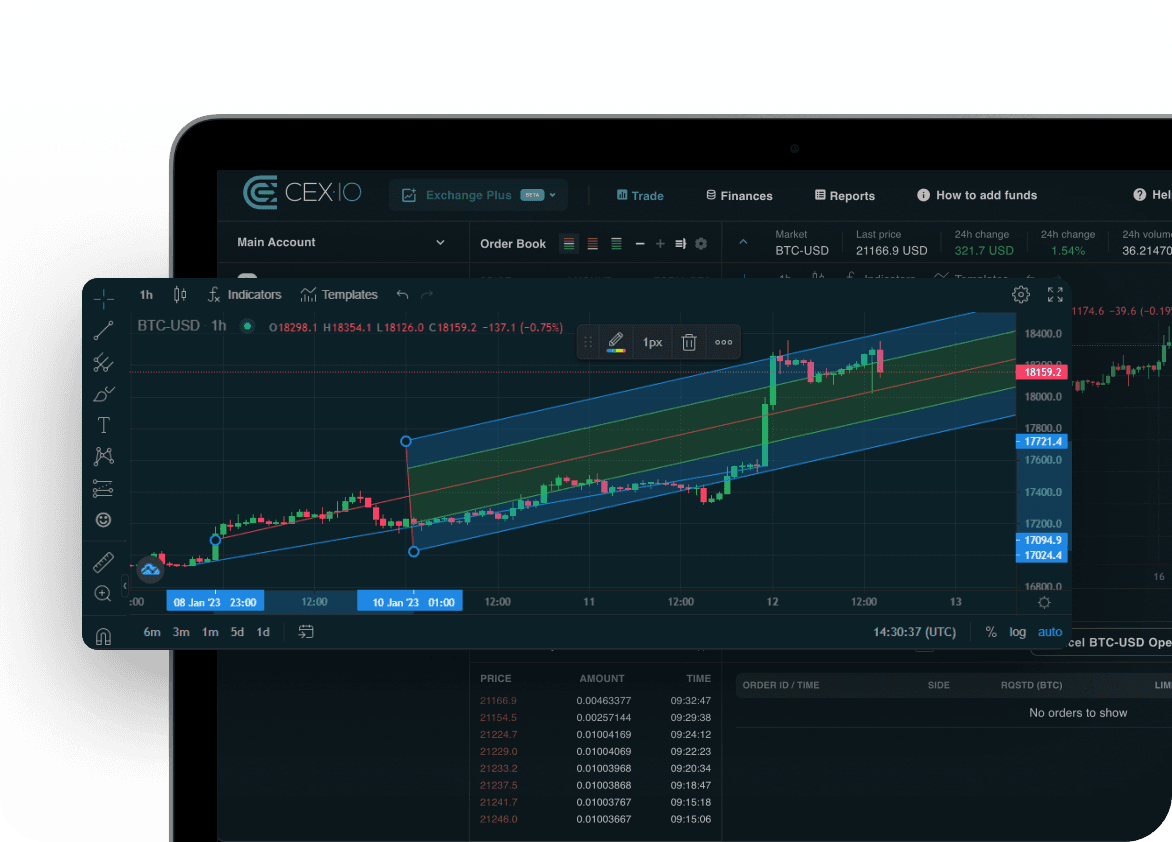Open the line color swatch in floating toolbar
Screen dimensions: 1172x842
617,342
